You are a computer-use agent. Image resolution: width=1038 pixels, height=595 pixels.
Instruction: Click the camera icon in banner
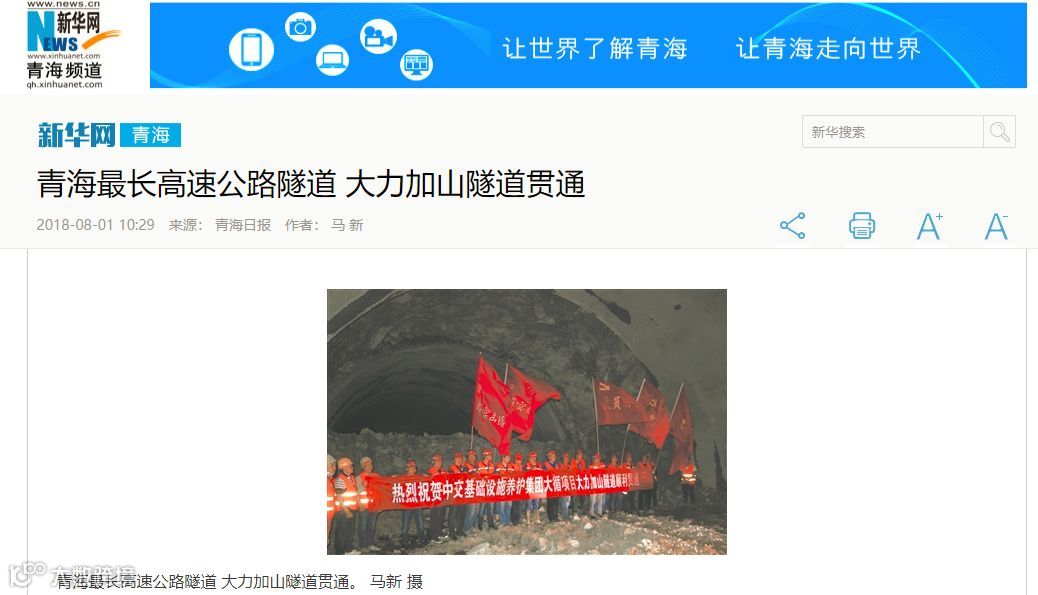[301, 27]
